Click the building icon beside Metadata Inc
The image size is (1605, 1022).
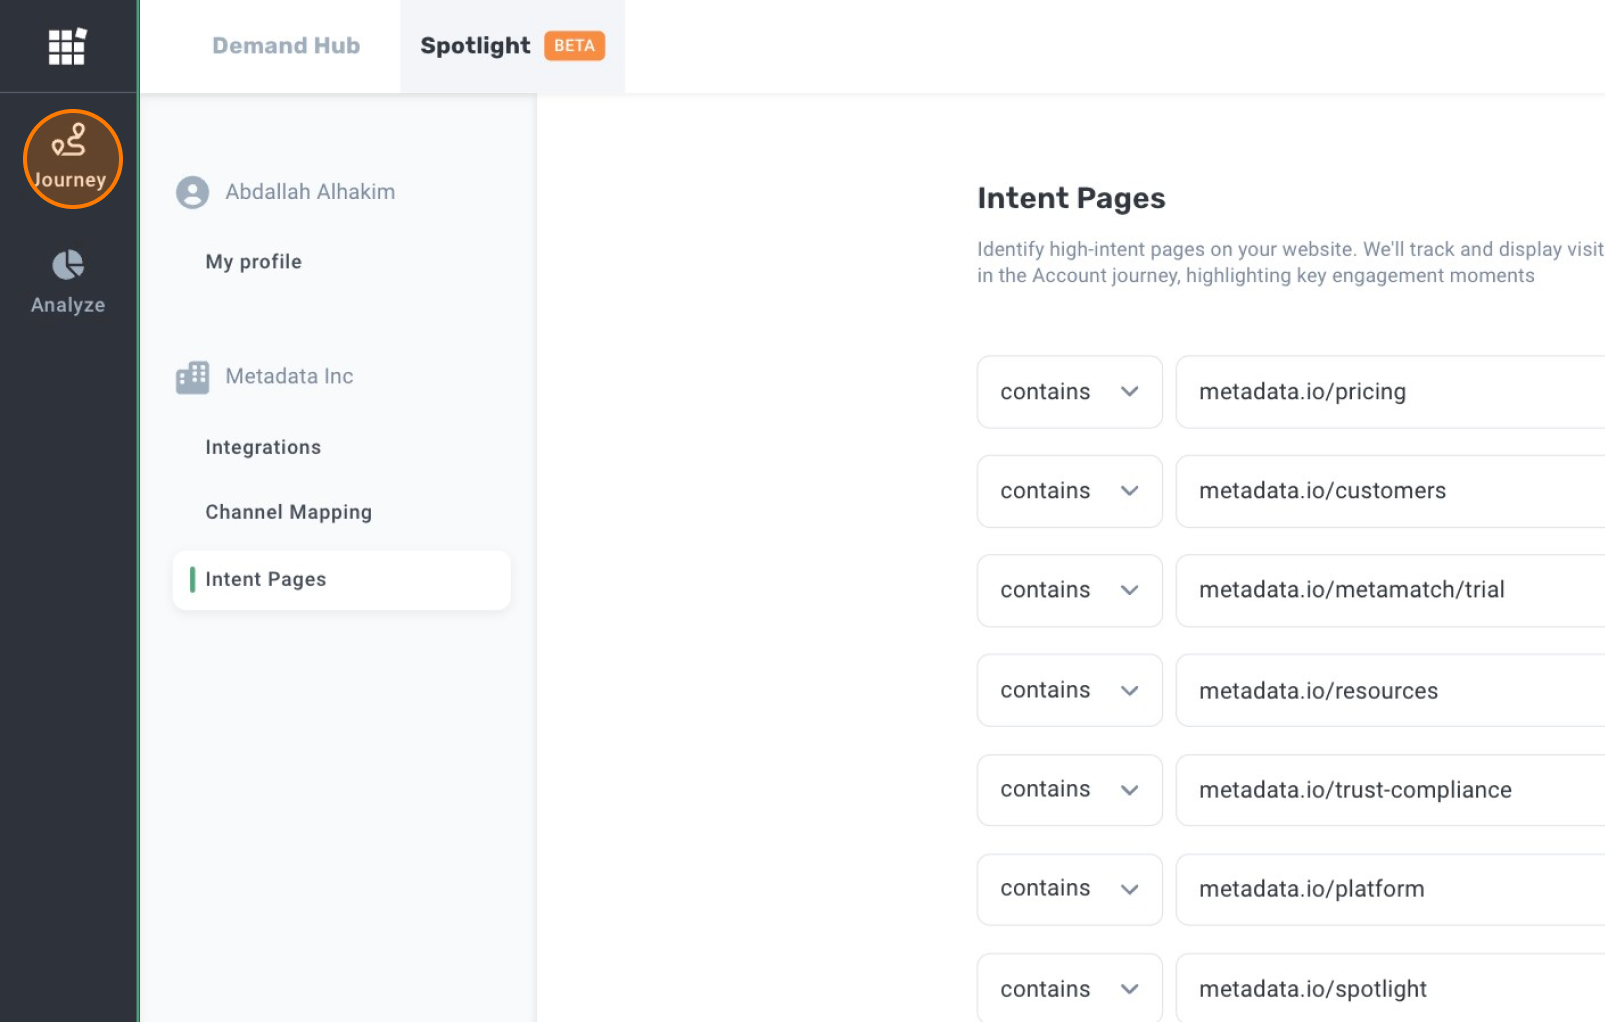193,377
